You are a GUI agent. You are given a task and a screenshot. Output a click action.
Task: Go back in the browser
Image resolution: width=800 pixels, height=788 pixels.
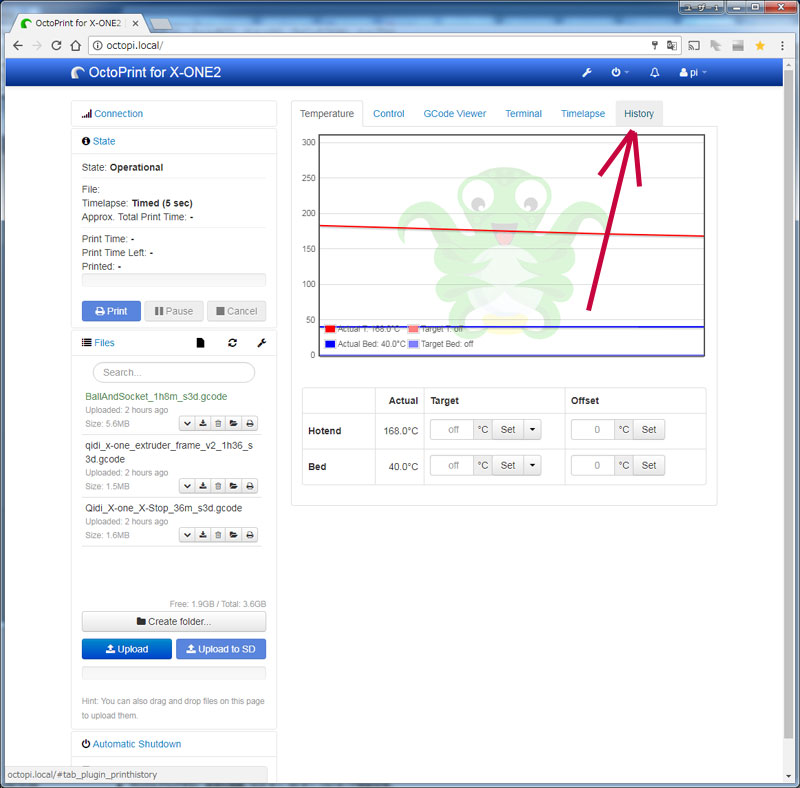tap(18, 45)
